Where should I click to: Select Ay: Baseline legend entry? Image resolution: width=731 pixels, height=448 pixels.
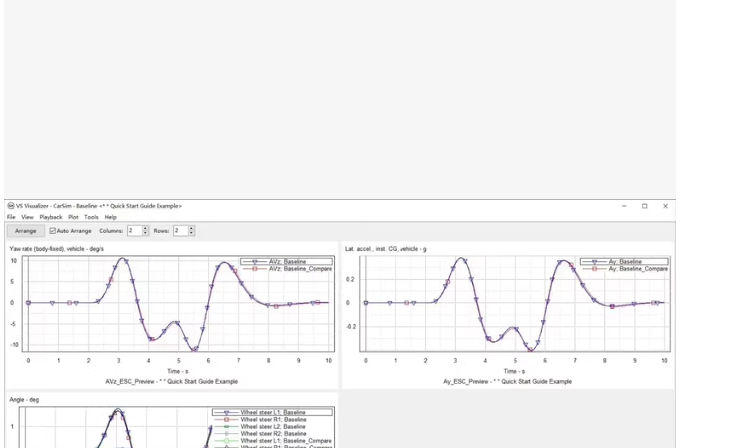[624, 262]
